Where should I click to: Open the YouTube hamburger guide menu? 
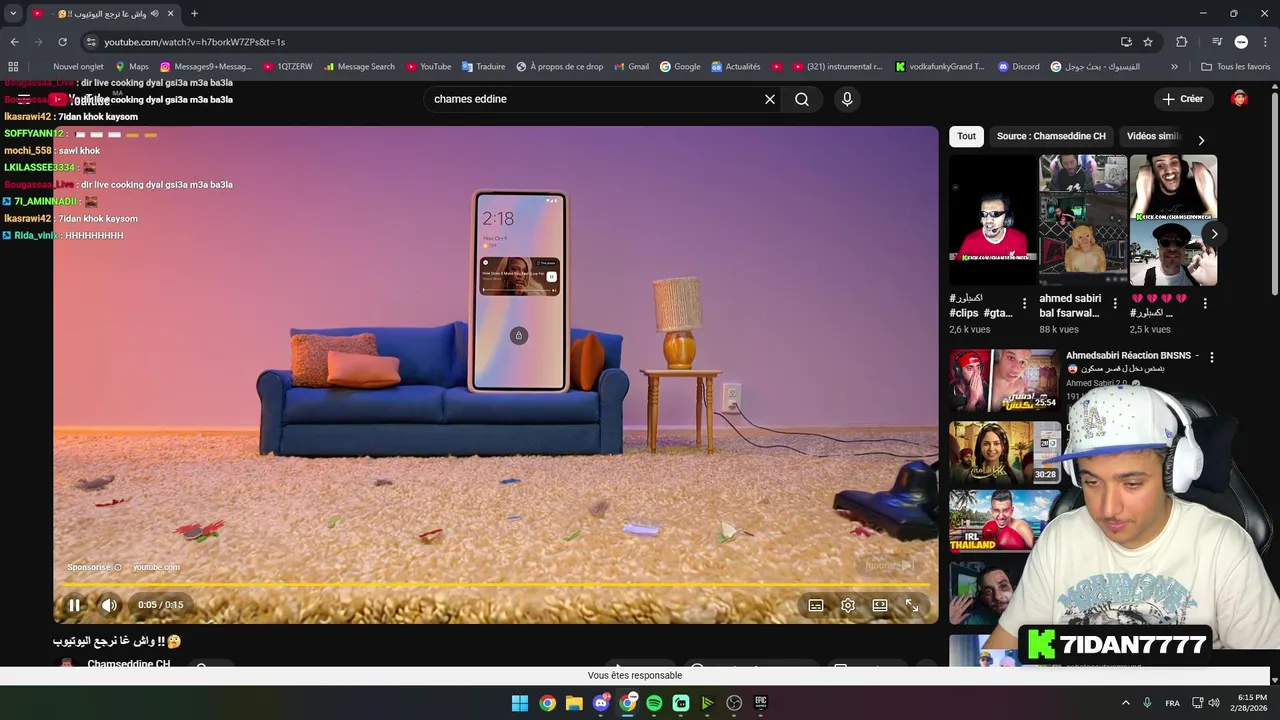pos(24,99)
